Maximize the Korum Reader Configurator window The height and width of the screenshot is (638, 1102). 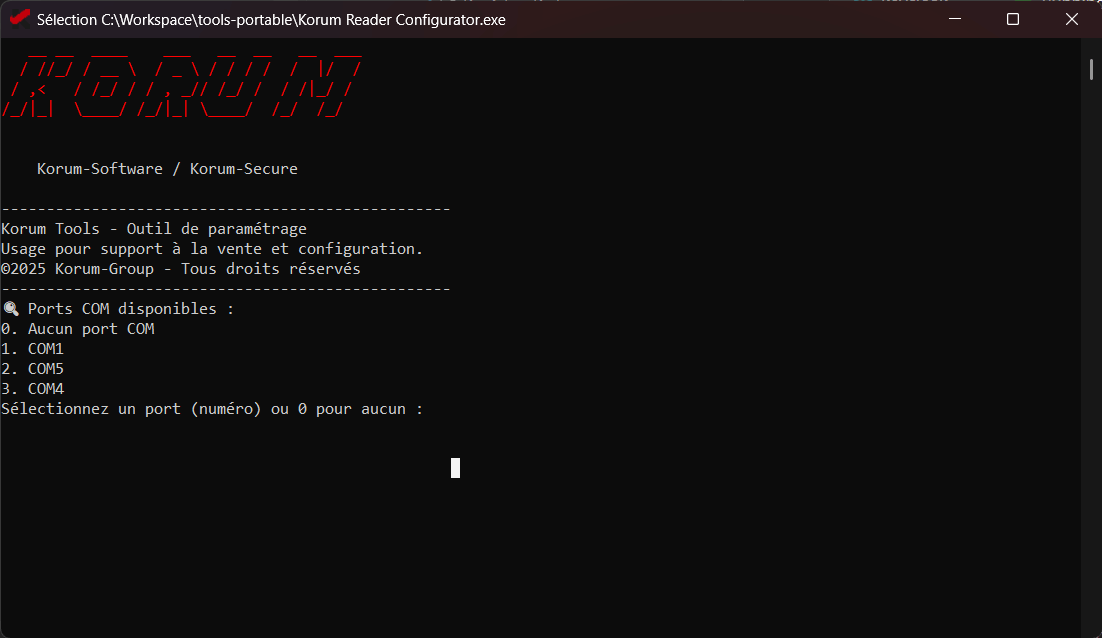[1013, 19]
